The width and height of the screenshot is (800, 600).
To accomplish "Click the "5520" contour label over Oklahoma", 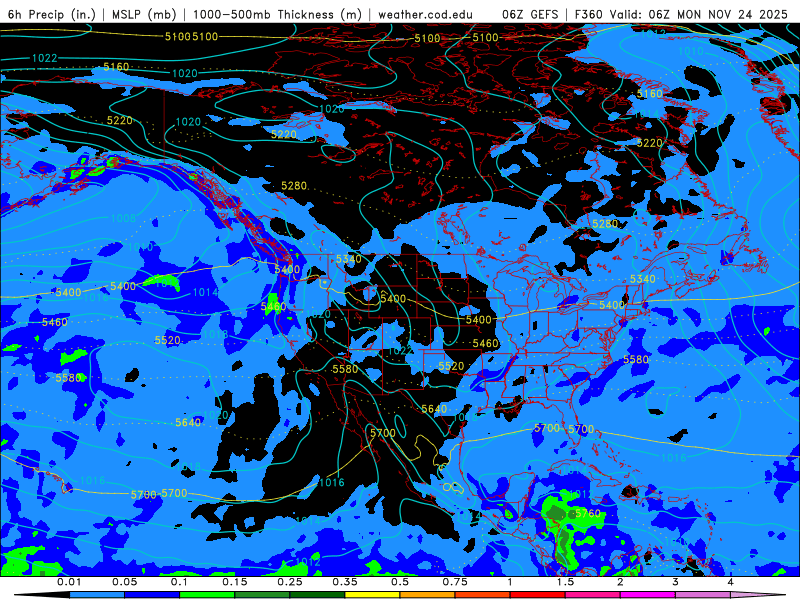I will pyautogui.click(x=451, y=366).
